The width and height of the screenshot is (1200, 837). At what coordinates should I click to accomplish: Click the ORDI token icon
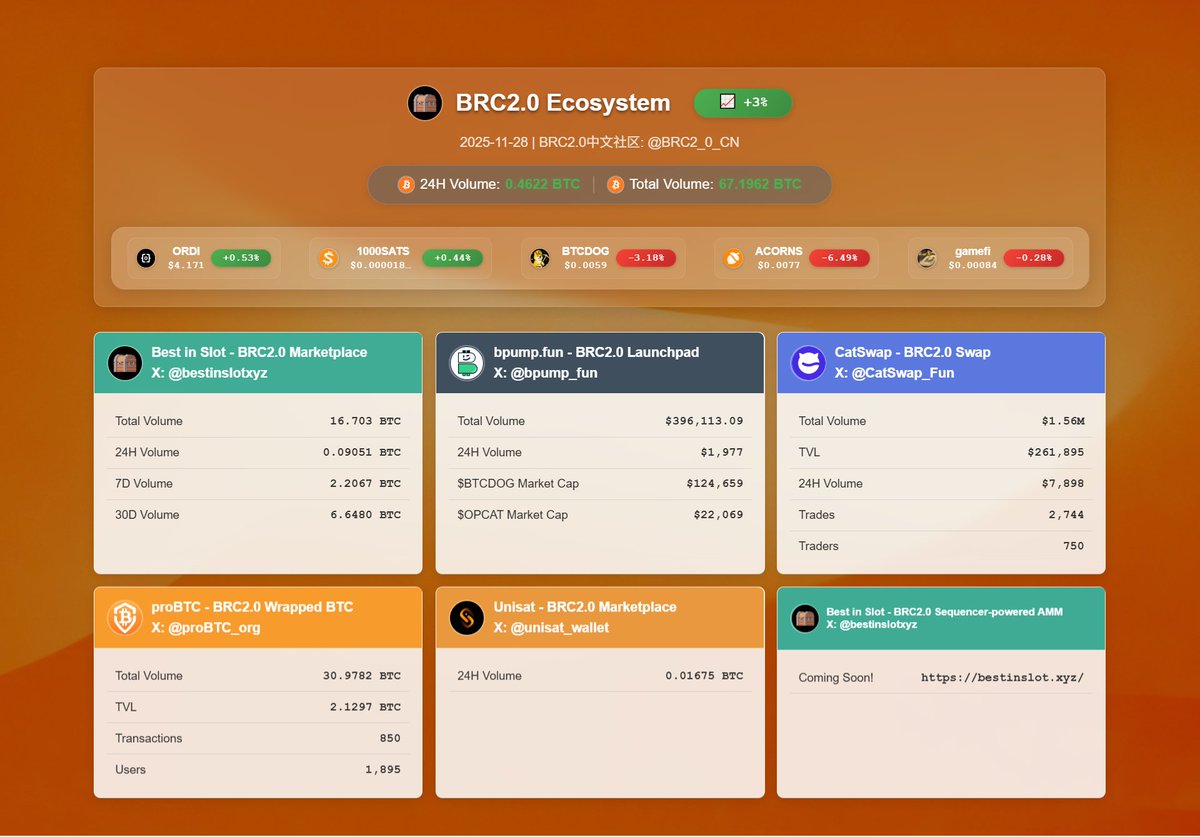tap(147, 258)
